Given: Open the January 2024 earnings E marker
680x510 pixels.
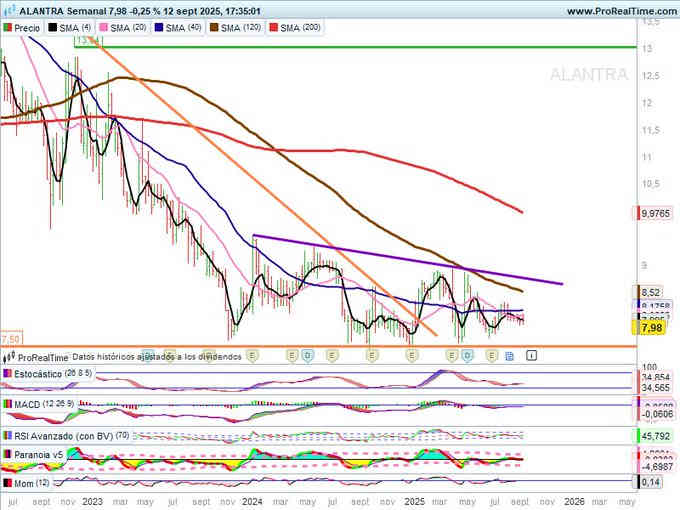Looking at the screenshot, I should [252, 356].
